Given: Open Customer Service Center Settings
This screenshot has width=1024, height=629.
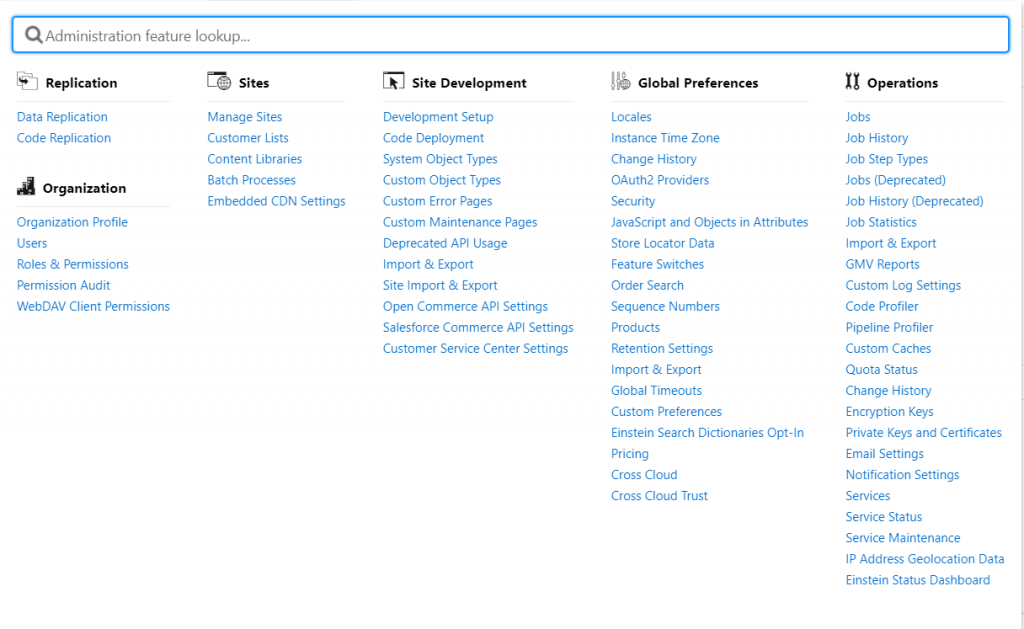Looking at the screenshot, I should pos(475,348).
